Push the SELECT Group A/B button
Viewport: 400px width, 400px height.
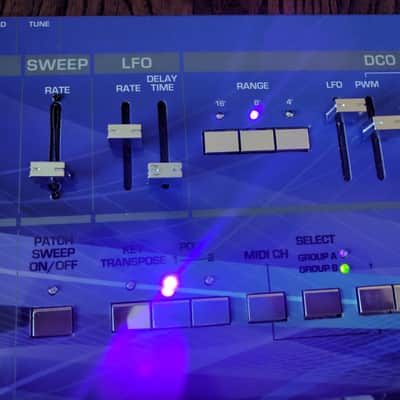point(322,303)
